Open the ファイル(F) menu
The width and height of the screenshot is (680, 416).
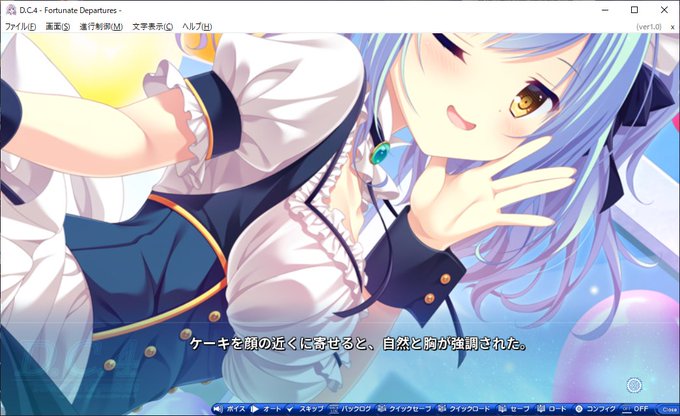point(20,26)
